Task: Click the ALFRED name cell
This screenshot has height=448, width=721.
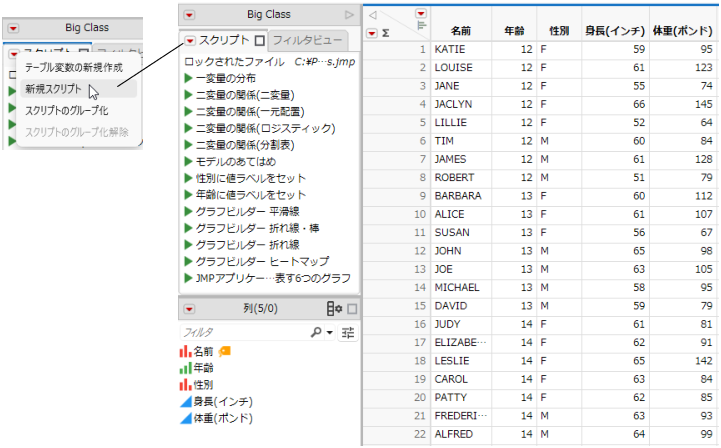Action: point(461,434)
